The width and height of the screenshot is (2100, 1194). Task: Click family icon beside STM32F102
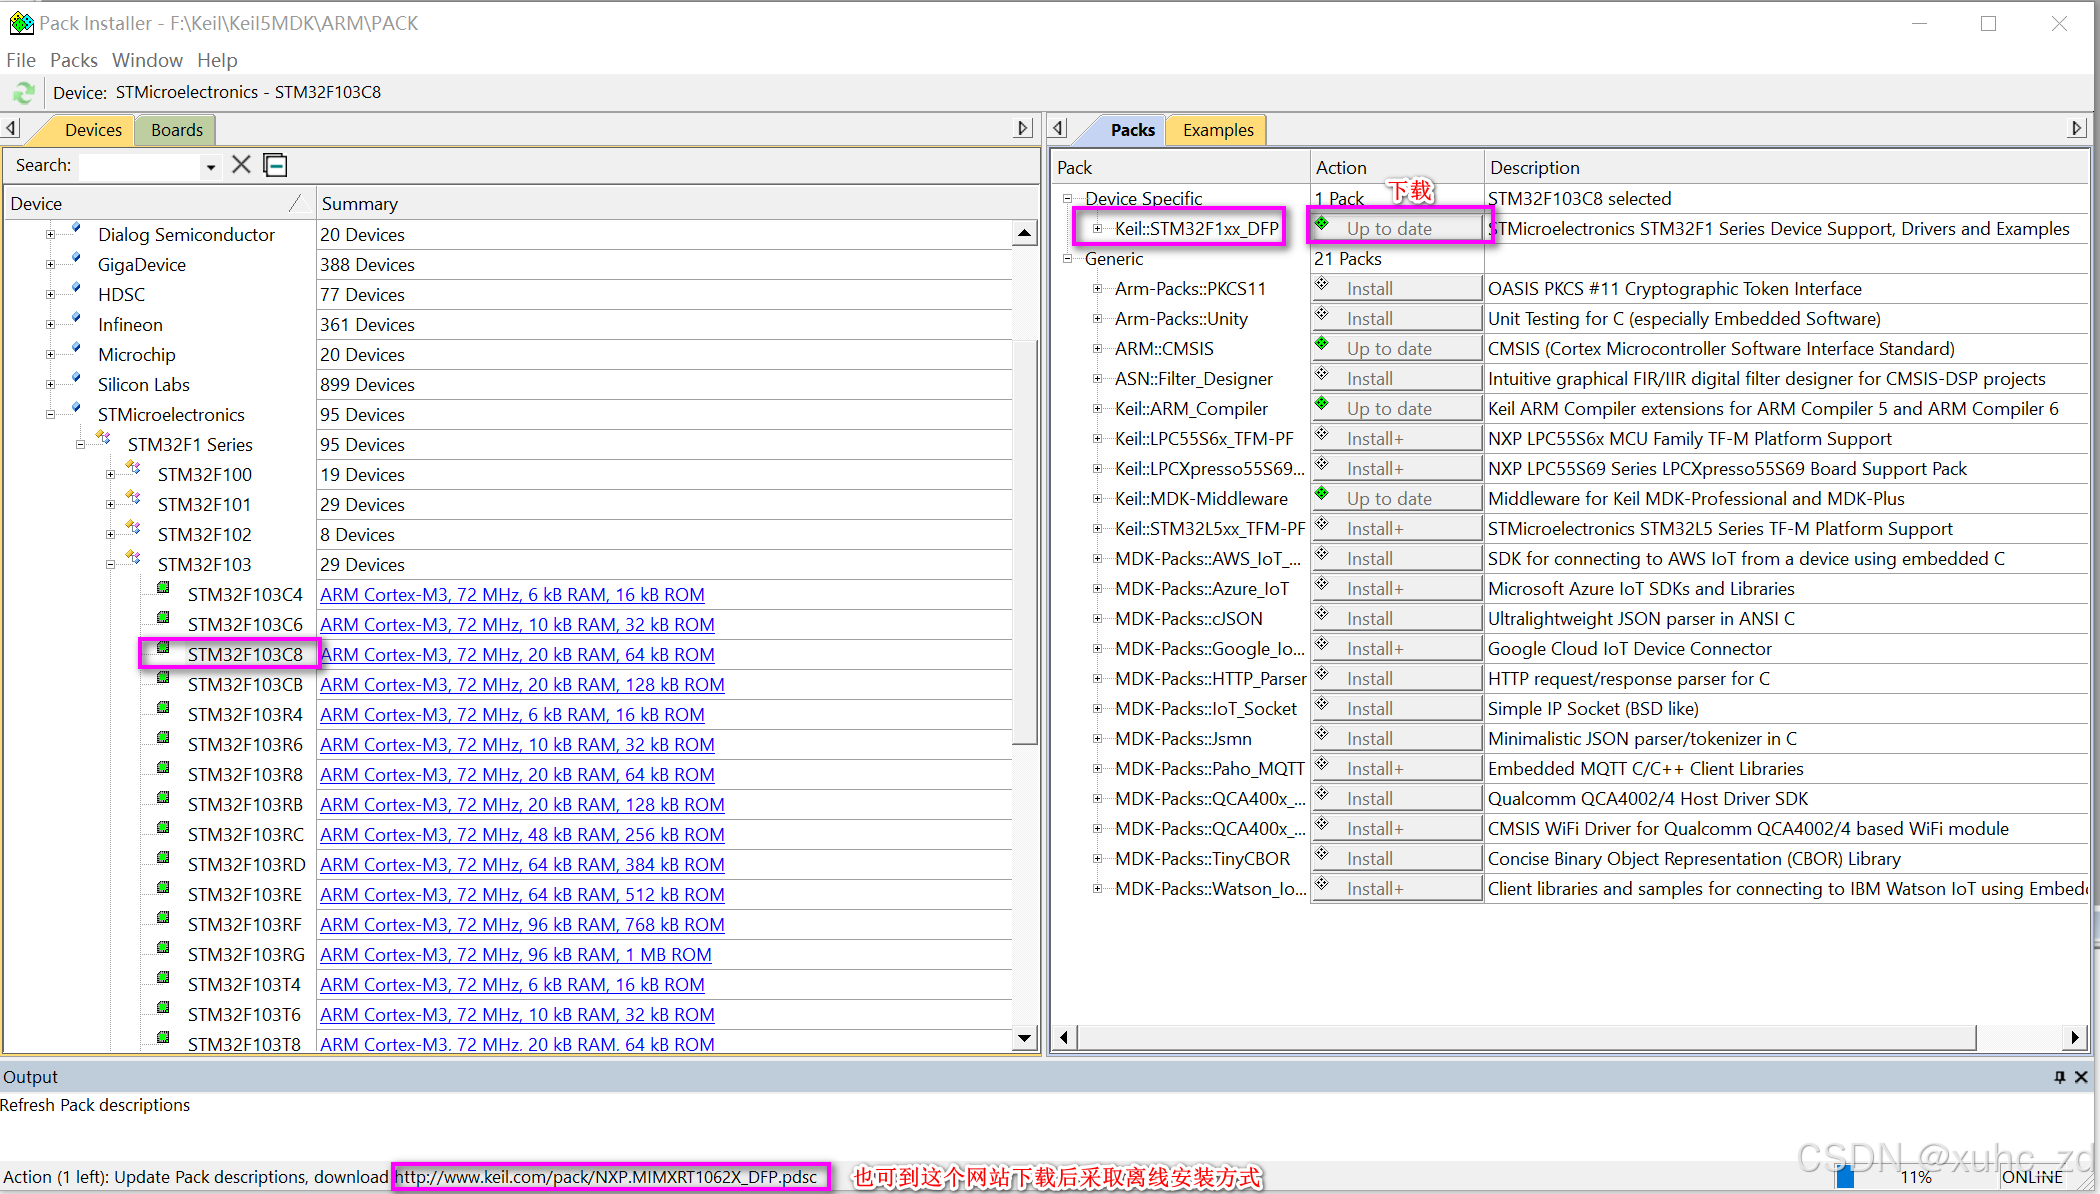point(133,529)
